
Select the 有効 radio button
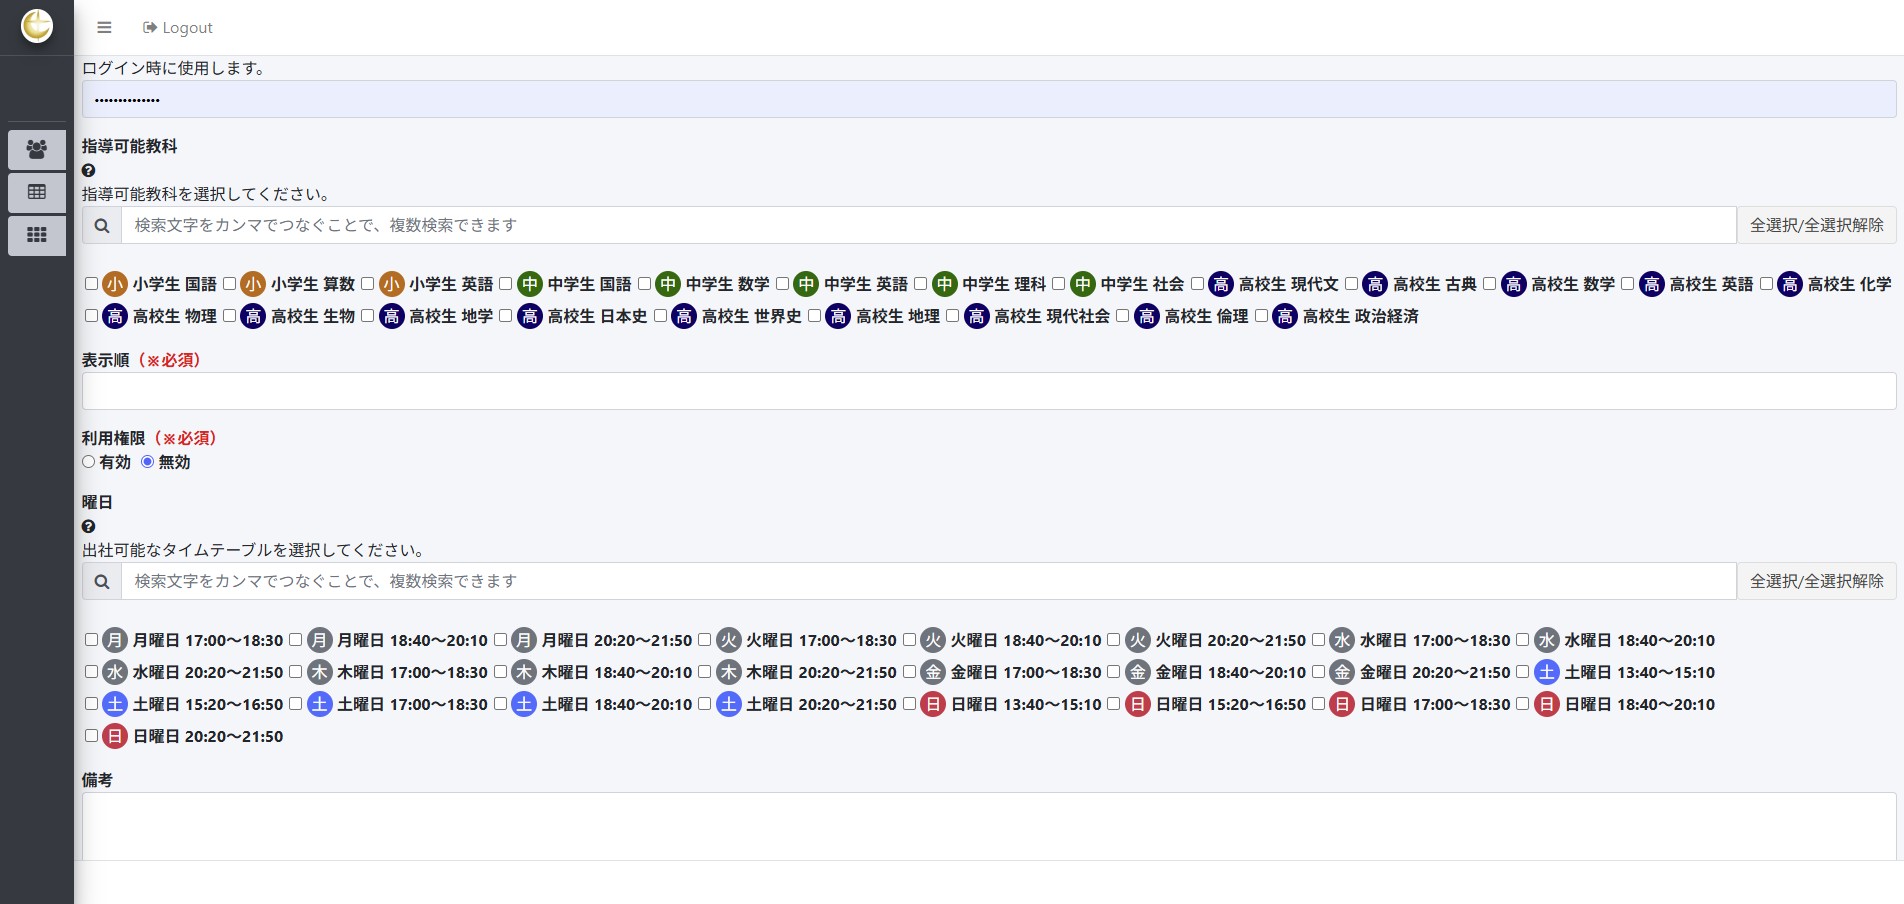(x=89, y=462)
